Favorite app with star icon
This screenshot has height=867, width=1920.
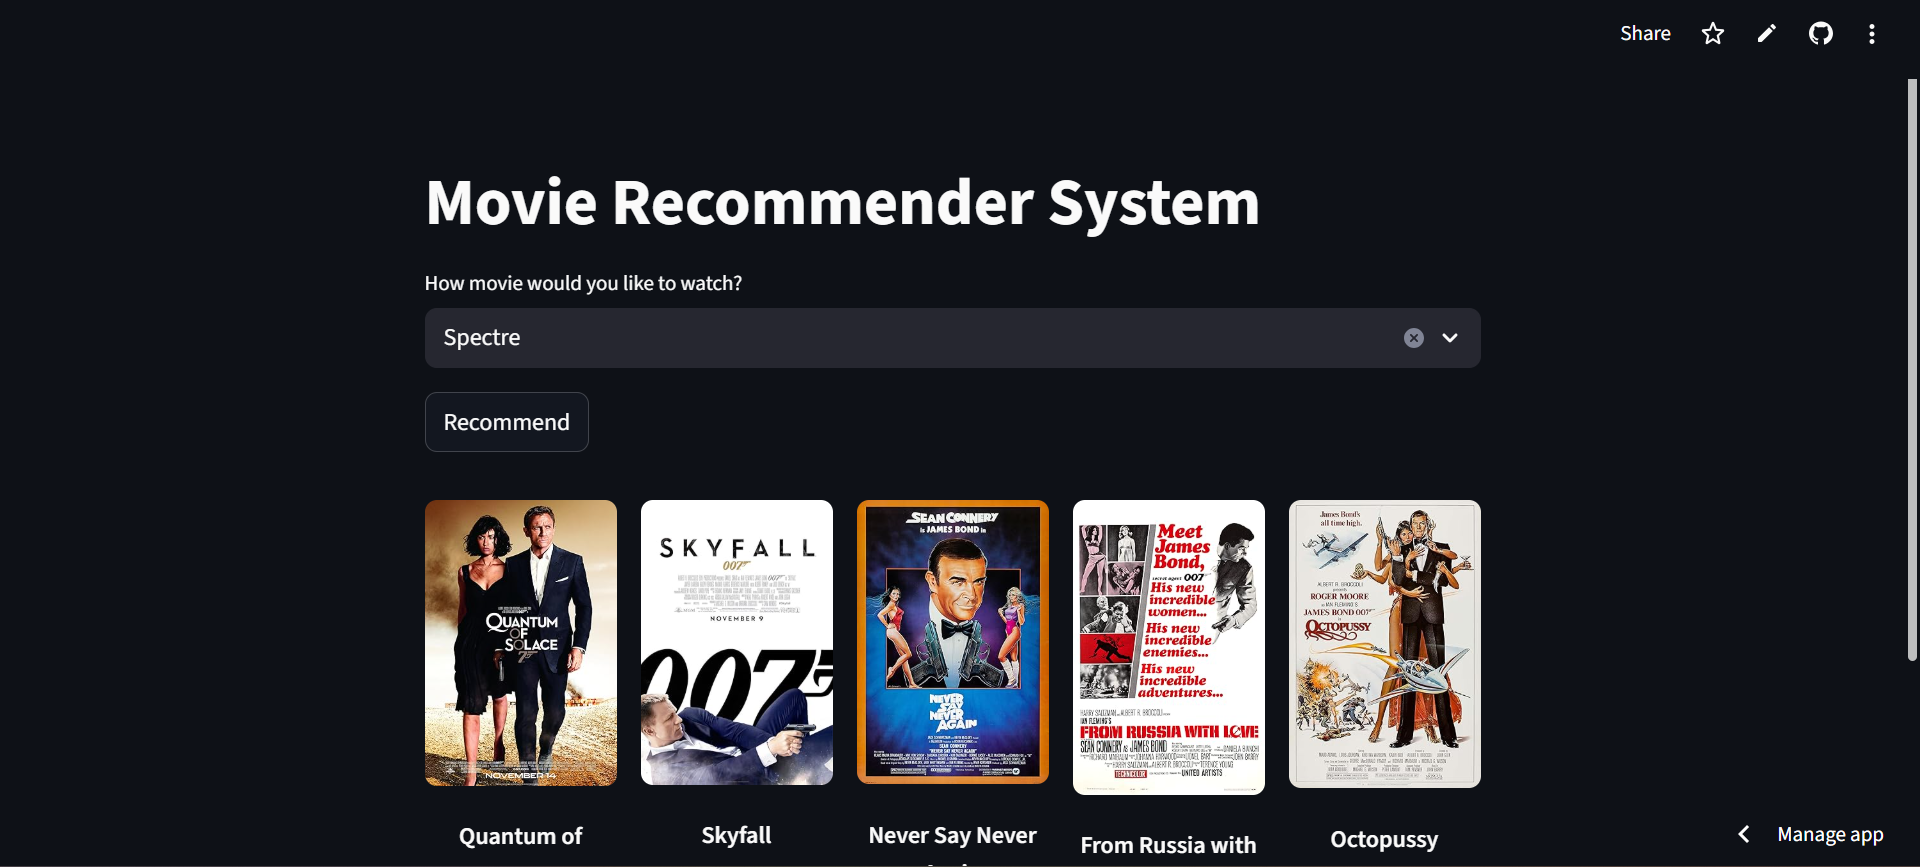[x=1713, y=34]
